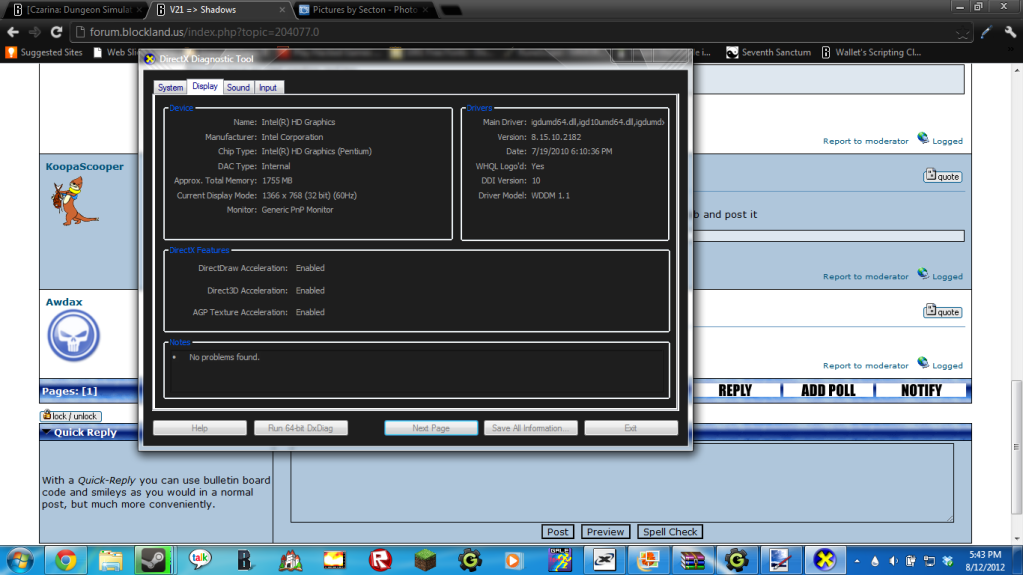Click Save All Information button
The width and height of the screenshot is (1023, 575).
[x=530, y=428]
